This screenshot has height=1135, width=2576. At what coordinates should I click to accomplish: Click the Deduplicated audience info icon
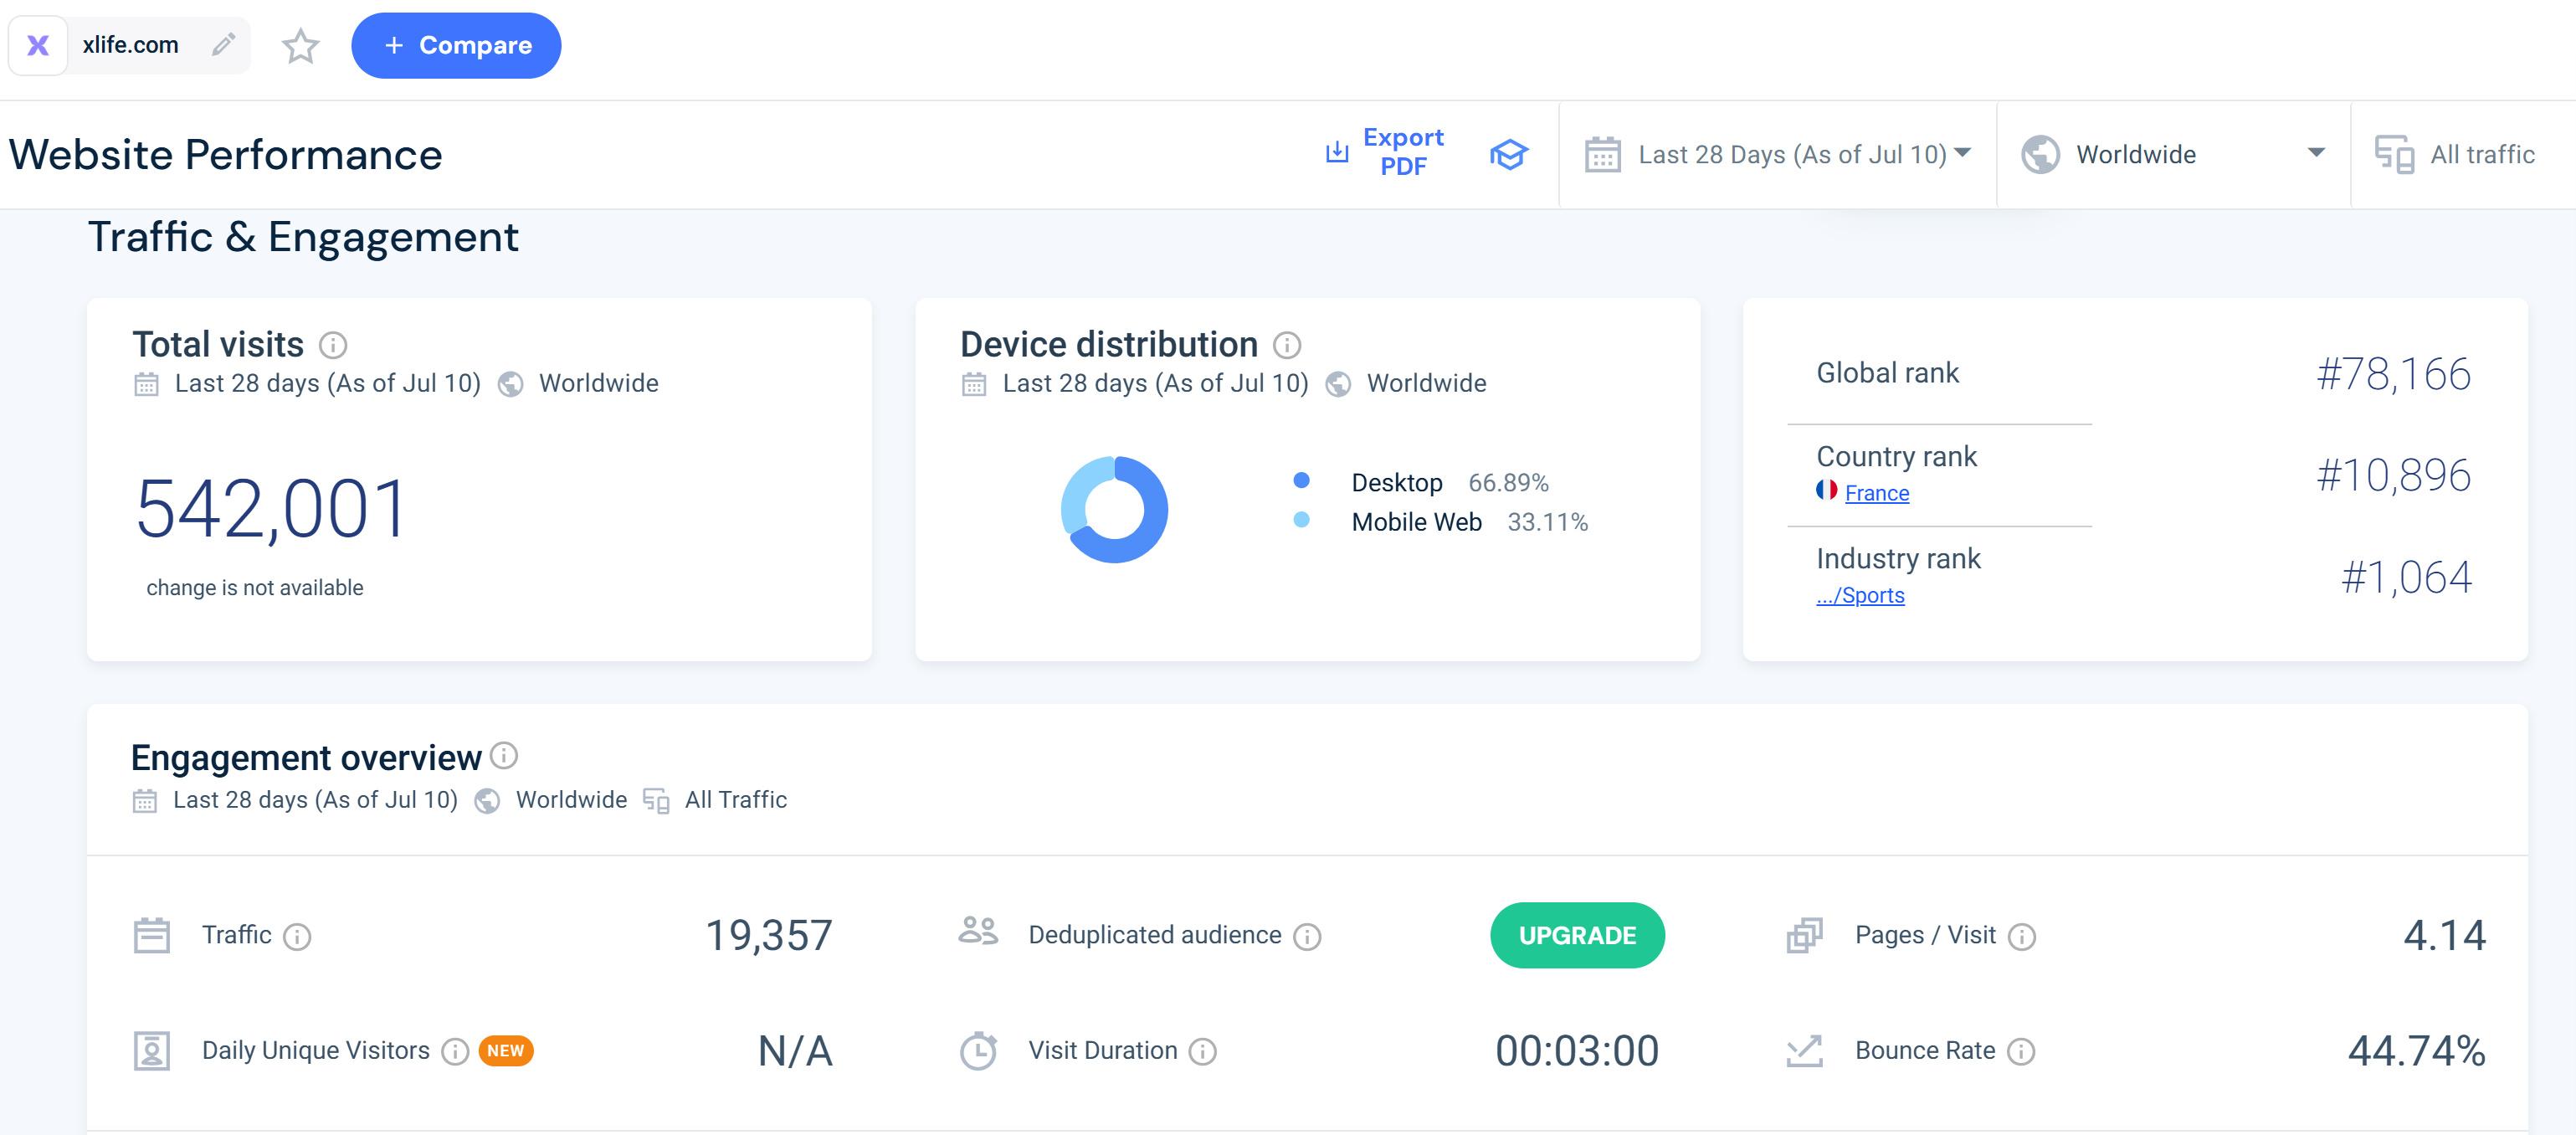click(1307, 936)
